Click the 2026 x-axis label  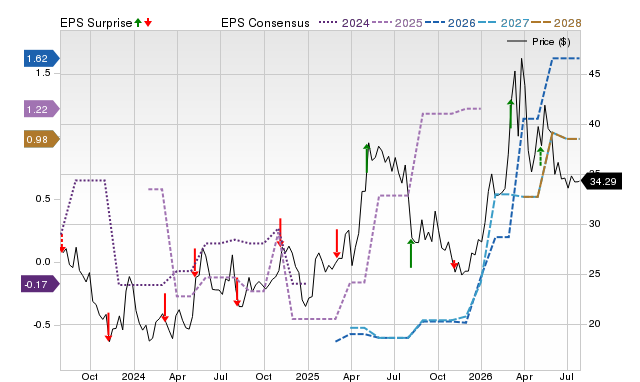481,376
